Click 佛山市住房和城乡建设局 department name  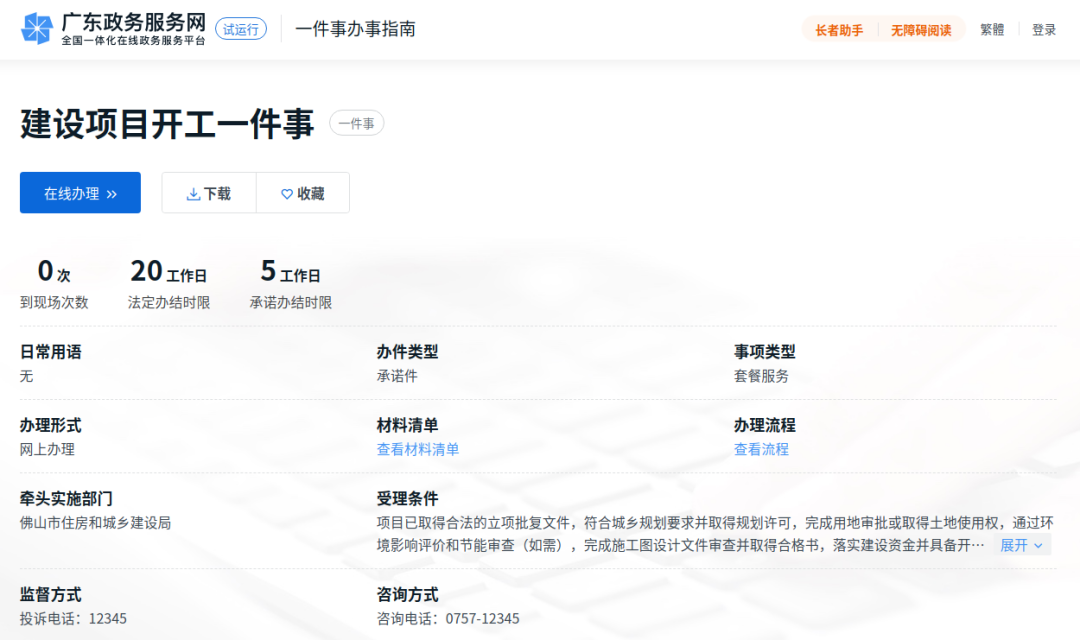point(95,523)
